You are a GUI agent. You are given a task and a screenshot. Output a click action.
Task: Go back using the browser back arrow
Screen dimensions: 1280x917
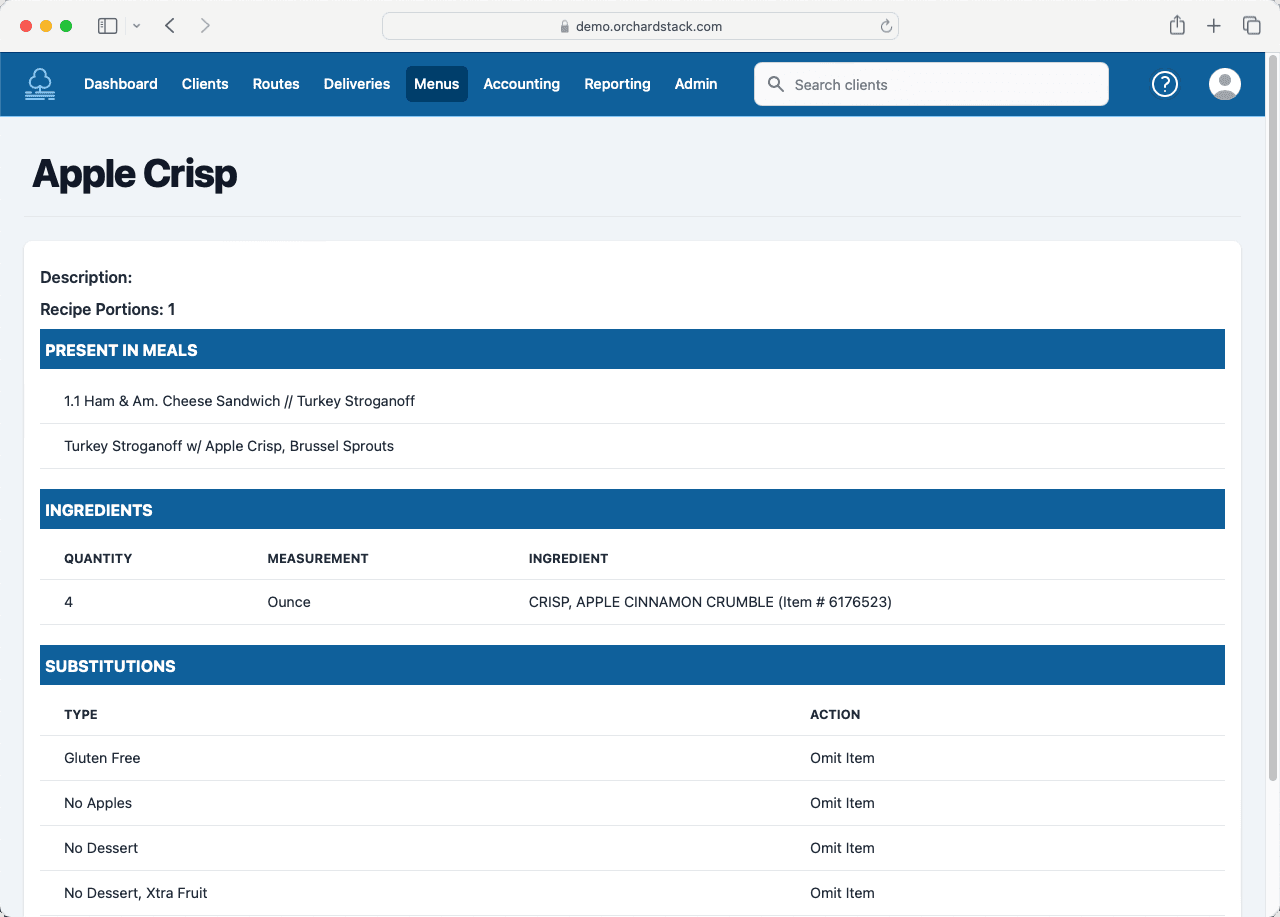[x=170, y=26]
